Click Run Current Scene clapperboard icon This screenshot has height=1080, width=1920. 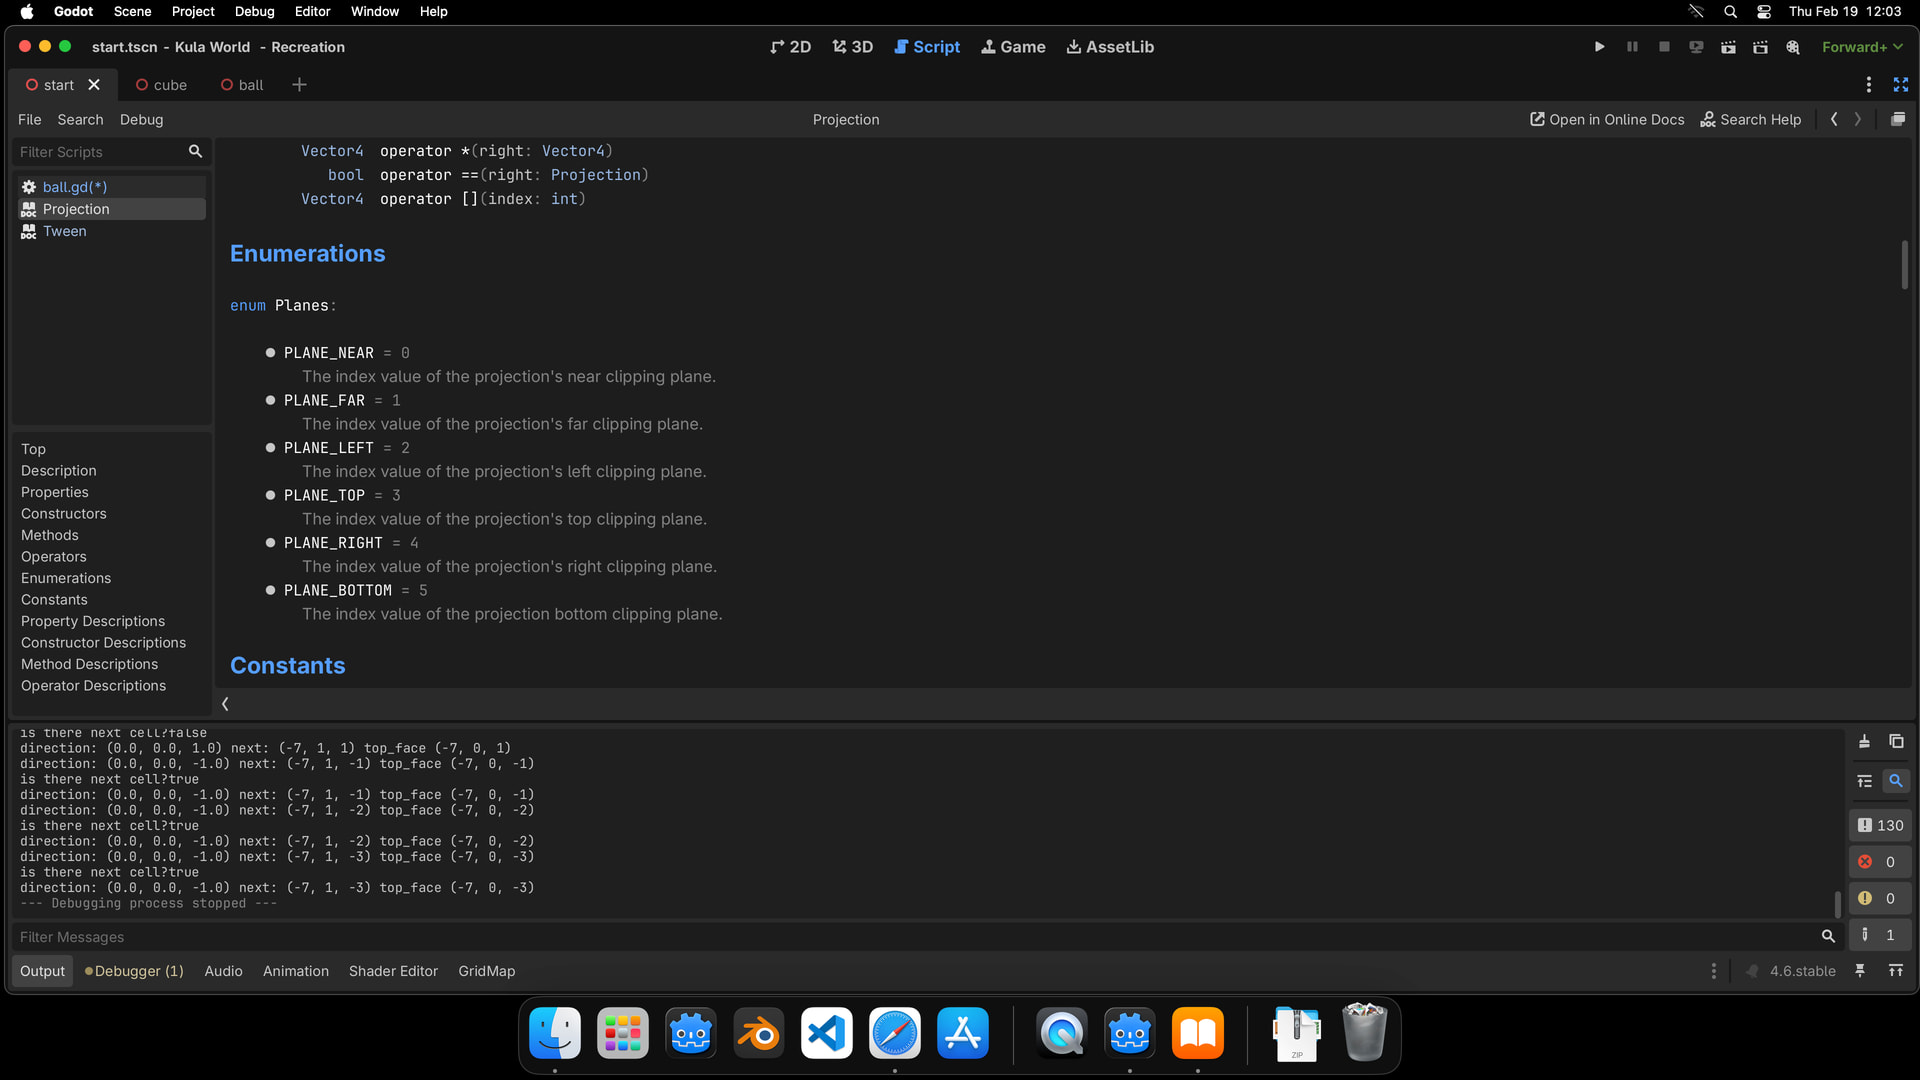click(x=1728, y=47)
